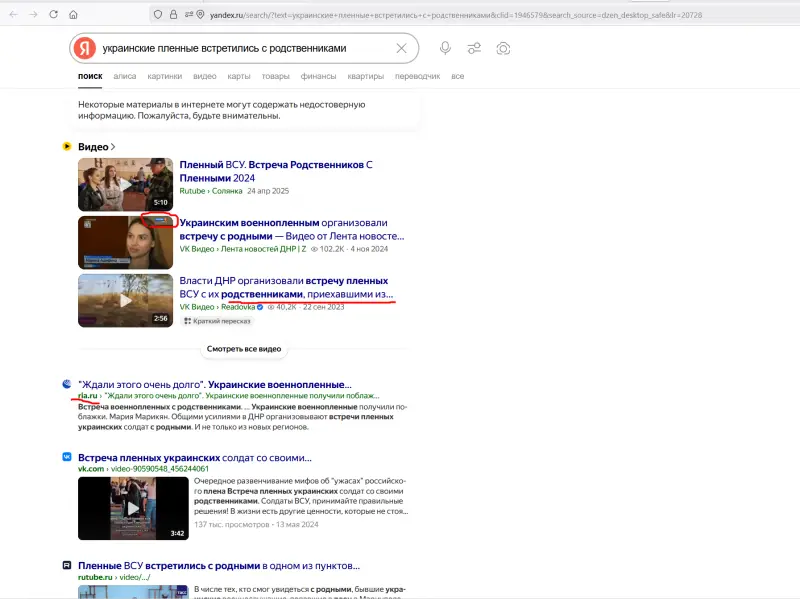Click the Yandex logo in search box
This screenshot has height=599, width=800.
tap(85, 48)
